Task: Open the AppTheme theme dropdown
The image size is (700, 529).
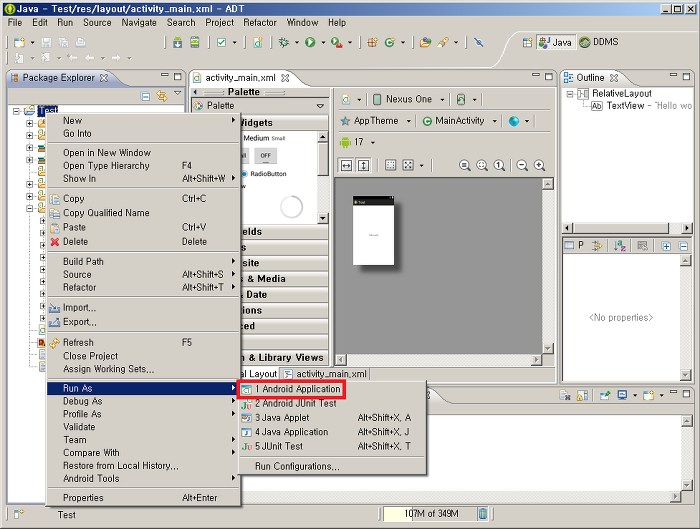Action: tap(376, 121)
